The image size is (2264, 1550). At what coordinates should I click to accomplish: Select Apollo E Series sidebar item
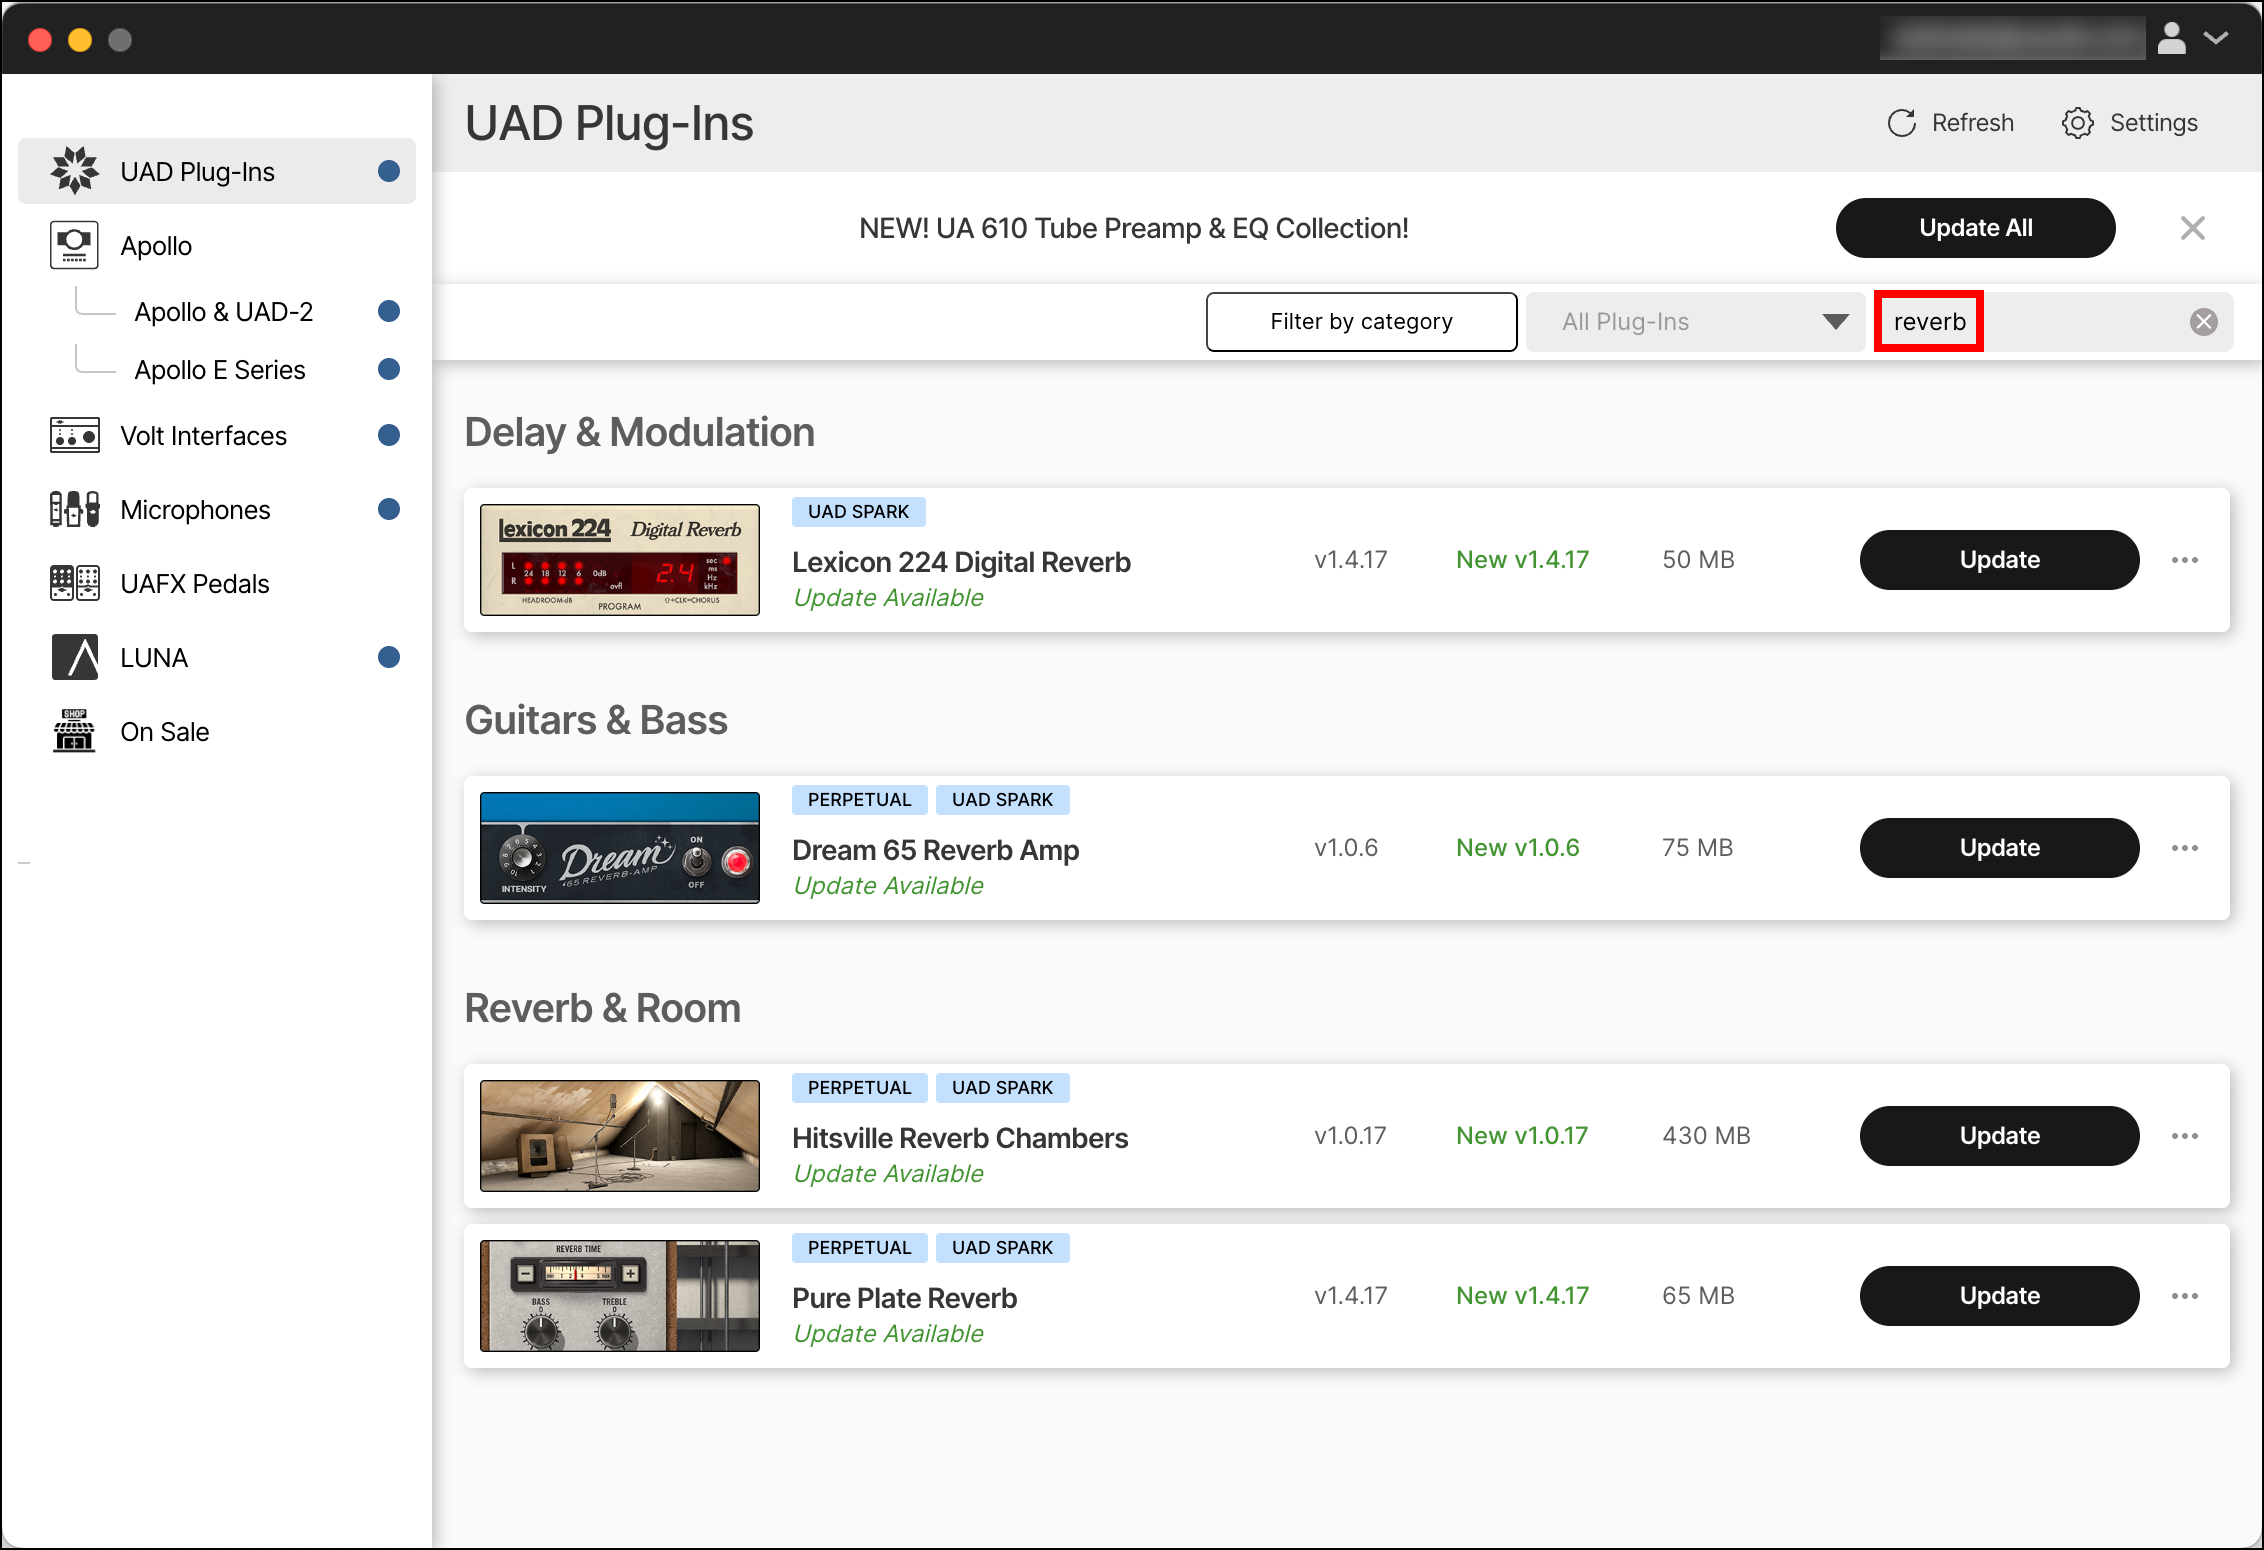(220, 370)
